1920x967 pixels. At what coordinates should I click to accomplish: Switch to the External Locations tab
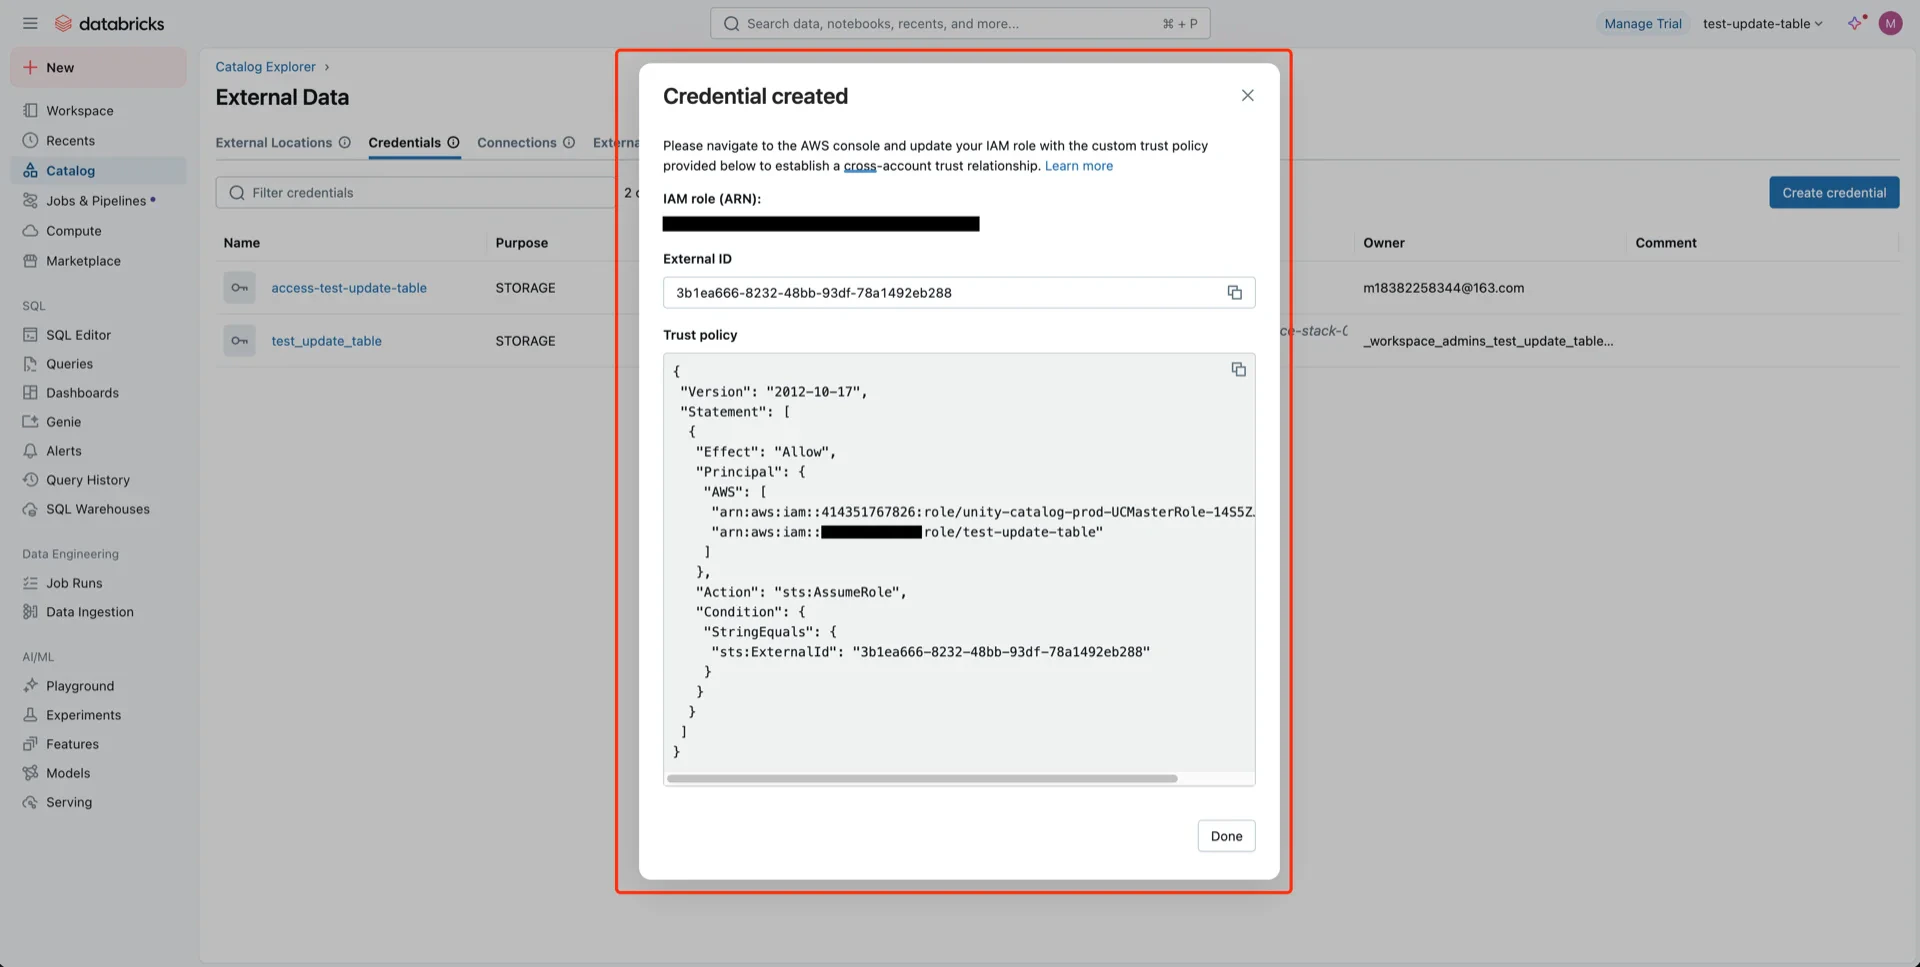[x=274, y=143]
